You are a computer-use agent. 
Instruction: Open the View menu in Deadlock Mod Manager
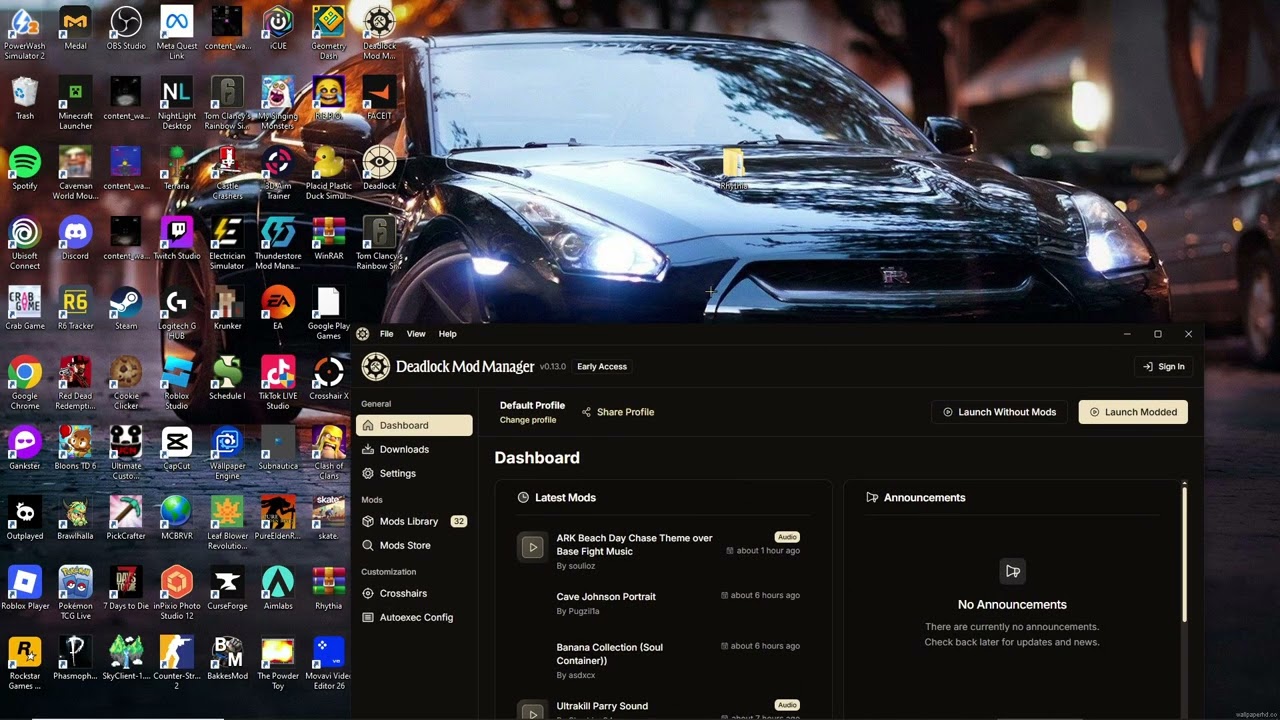click(x=416, y=334)
